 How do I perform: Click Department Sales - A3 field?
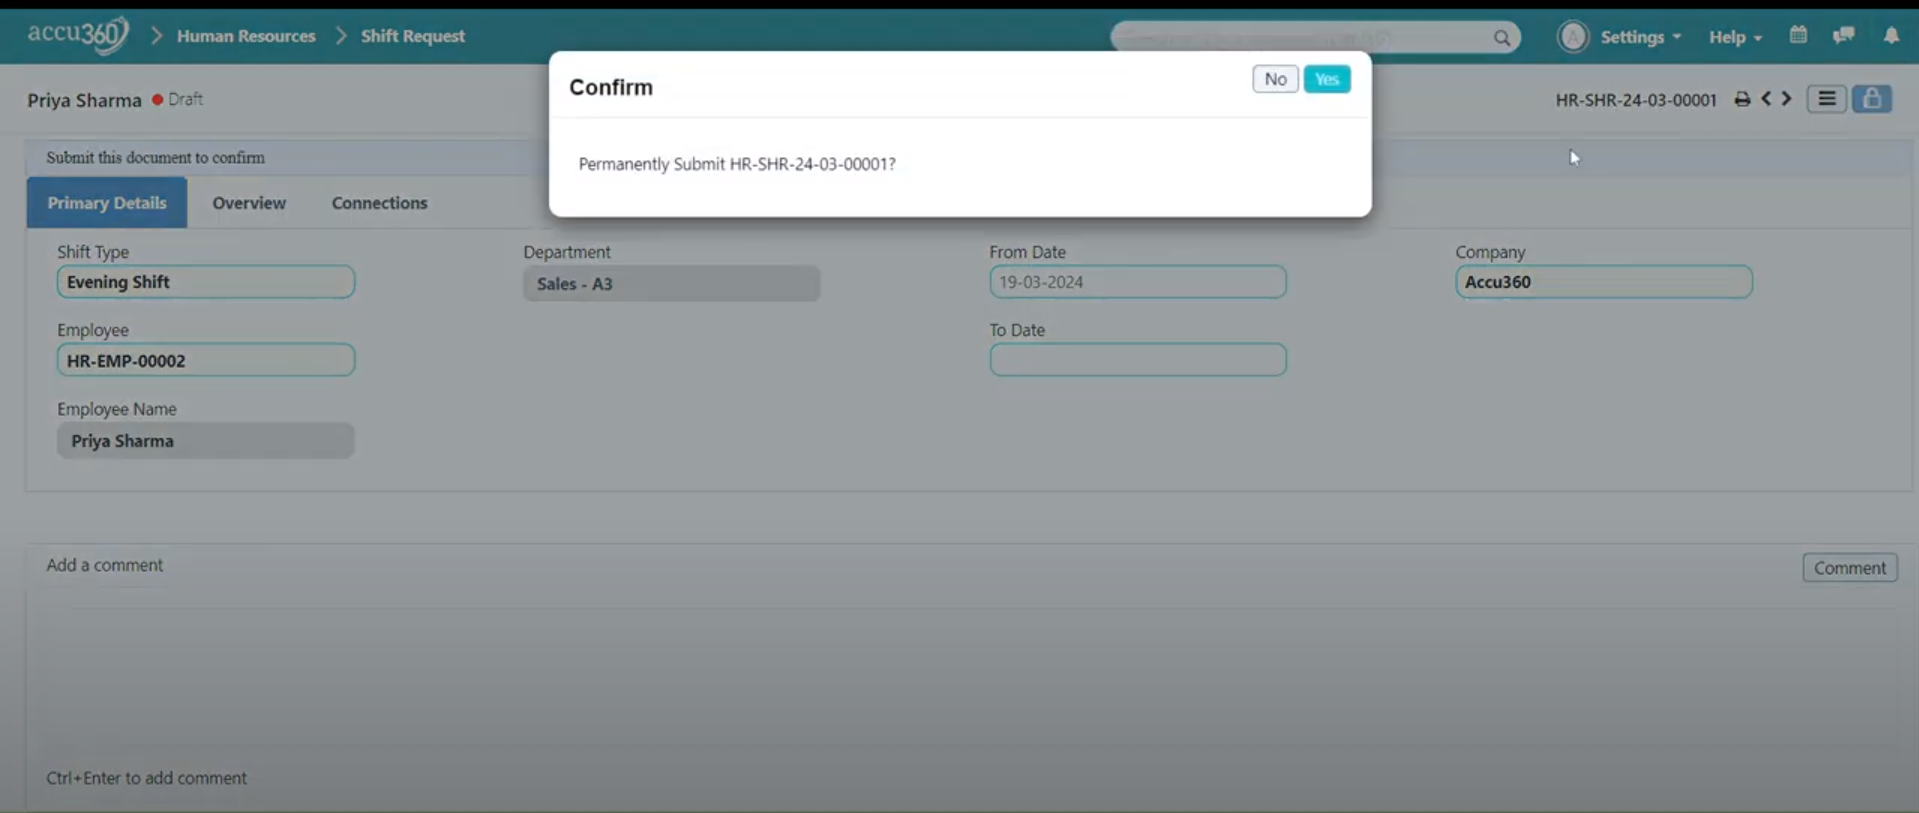pyautogui.click(x=672, y=284)
